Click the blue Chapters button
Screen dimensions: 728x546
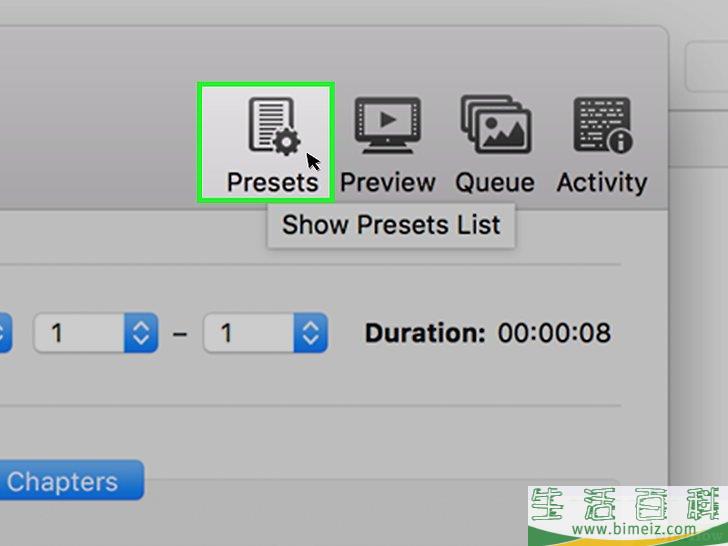[x=70, y=481]
